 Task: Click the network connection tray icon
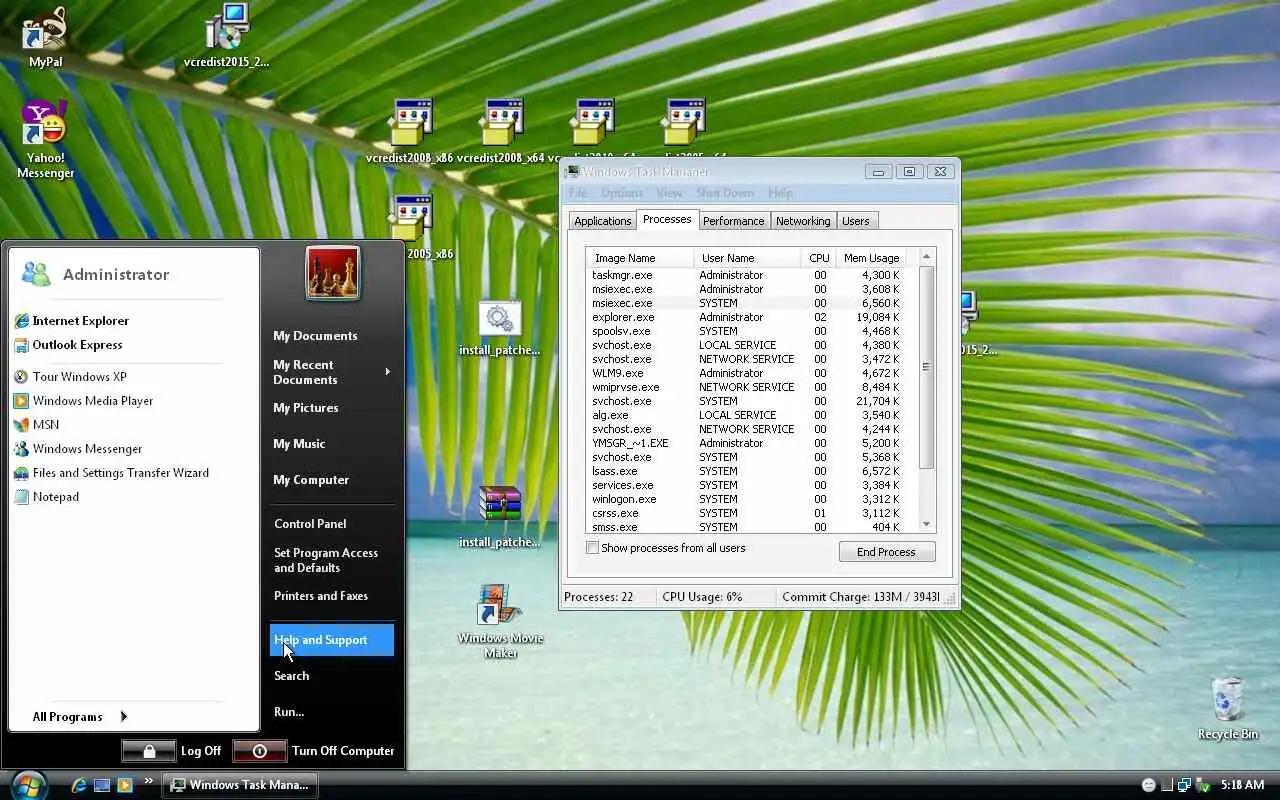tap(1184, 785)
